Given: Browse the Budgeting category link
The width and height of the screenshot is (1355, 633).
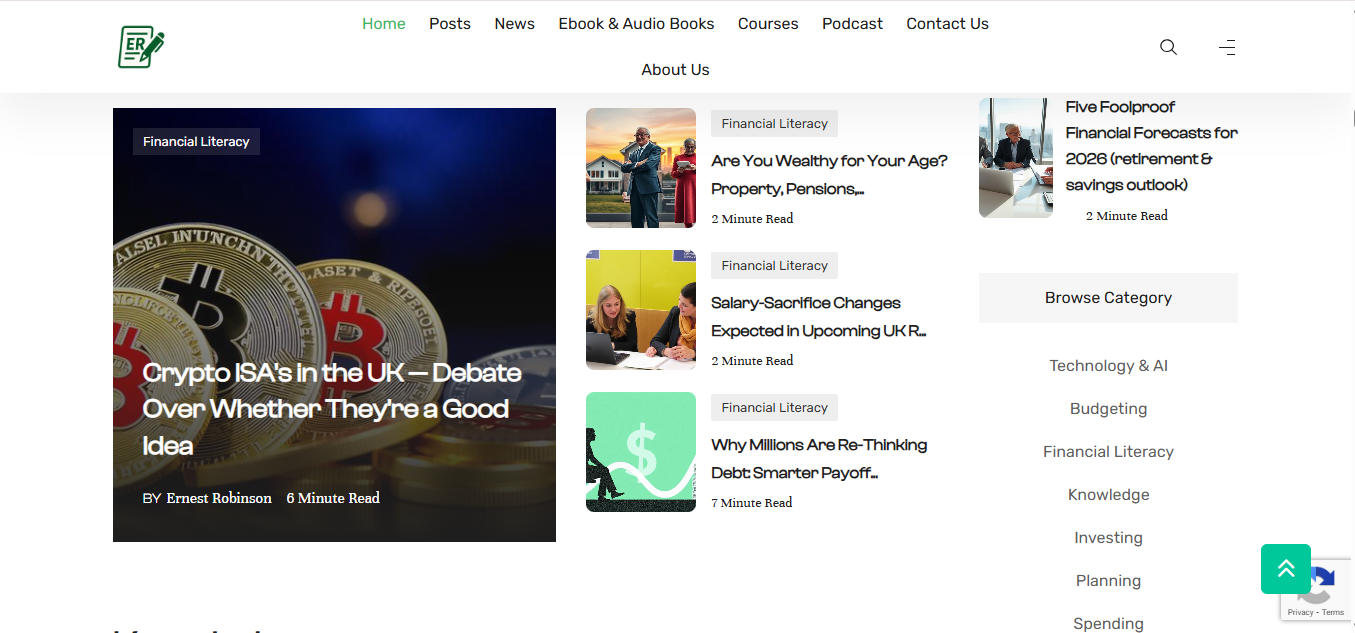Looking at the screenshot, I should click(x=1108, y=409).
